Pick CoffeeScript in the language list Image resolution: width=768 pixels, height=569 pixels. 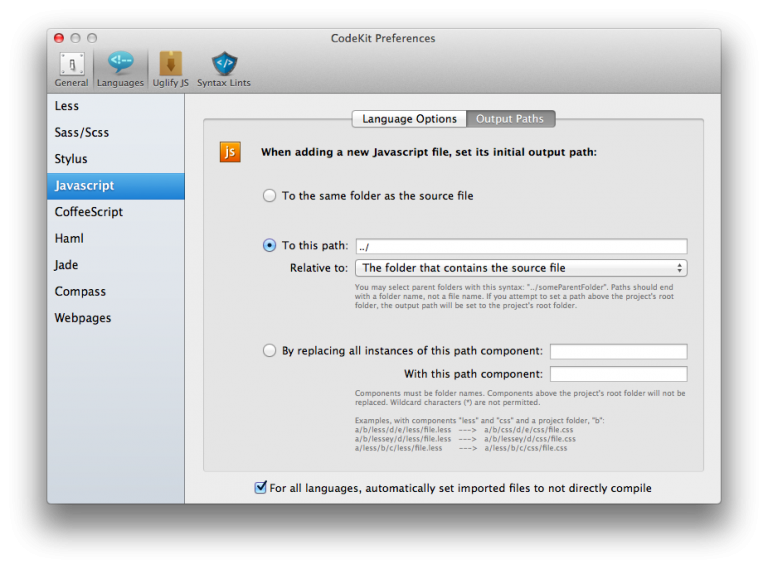(116, 212)
